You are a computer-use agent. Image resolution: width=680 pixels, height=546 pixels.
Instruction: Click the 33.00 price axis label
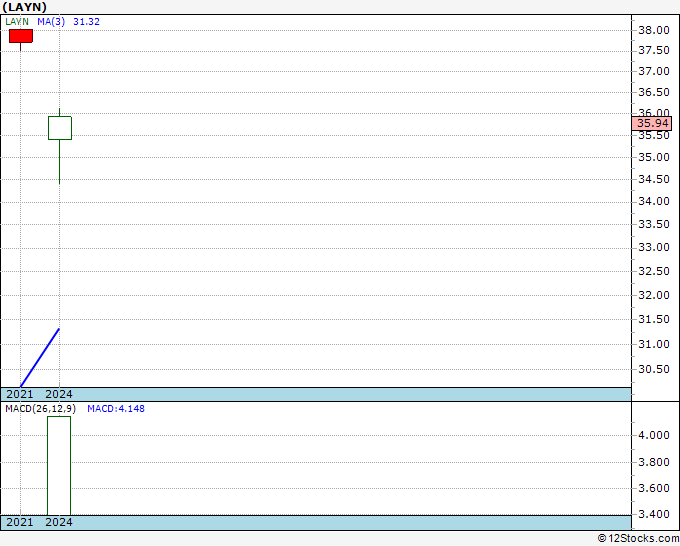click(x=654, y=247)
